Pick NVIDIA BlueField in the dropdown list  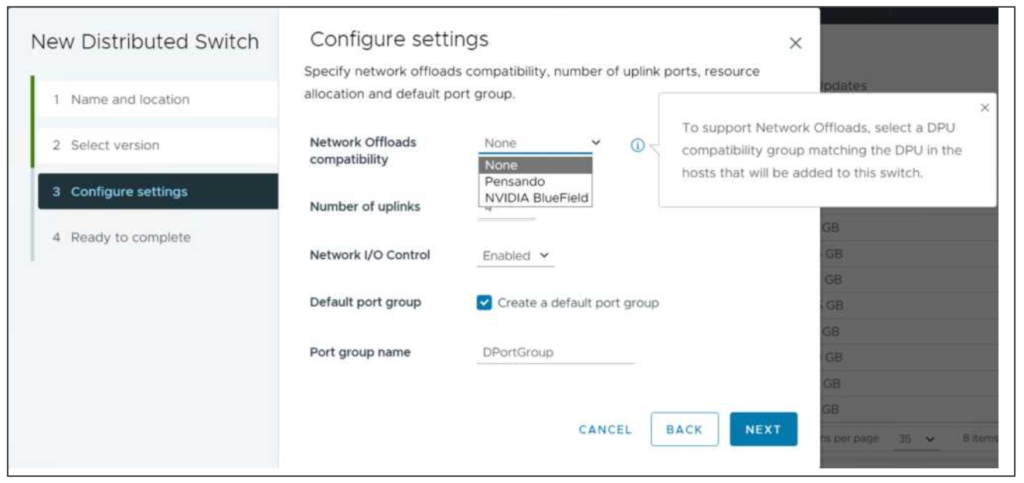(x=536, y=198)
